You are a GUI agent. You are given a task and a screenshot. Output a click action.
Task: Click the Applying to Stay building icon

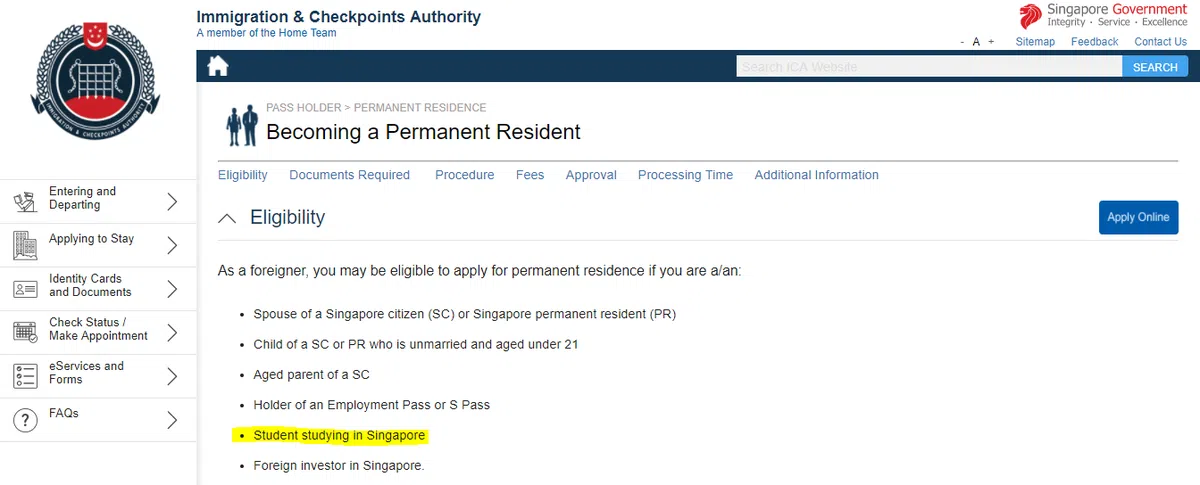[25, 244]
